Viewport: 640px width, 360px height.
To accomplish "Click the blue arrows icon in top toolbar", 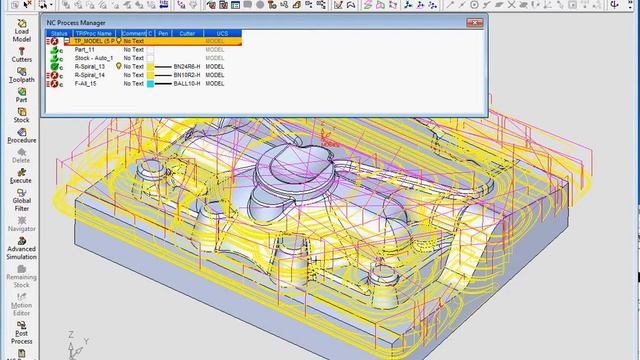I will (x=164, y=4).
